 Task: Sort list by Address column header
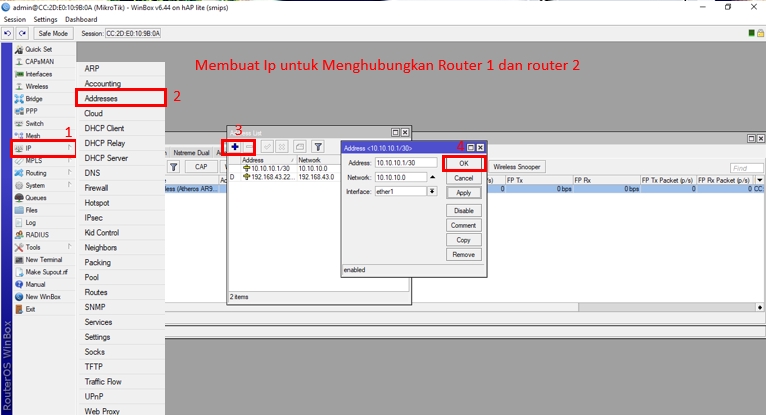268,160
